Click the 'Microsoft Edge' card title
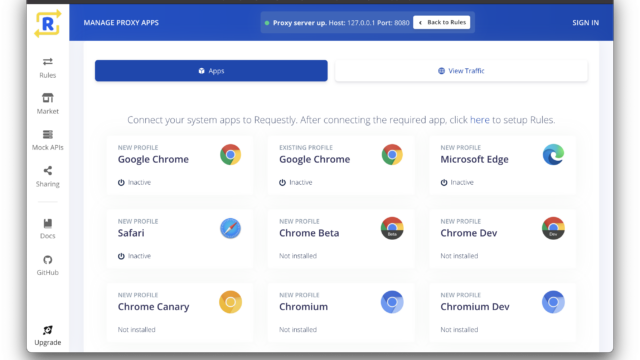This screenshot has height=360, width=640. tap(474, 160)
